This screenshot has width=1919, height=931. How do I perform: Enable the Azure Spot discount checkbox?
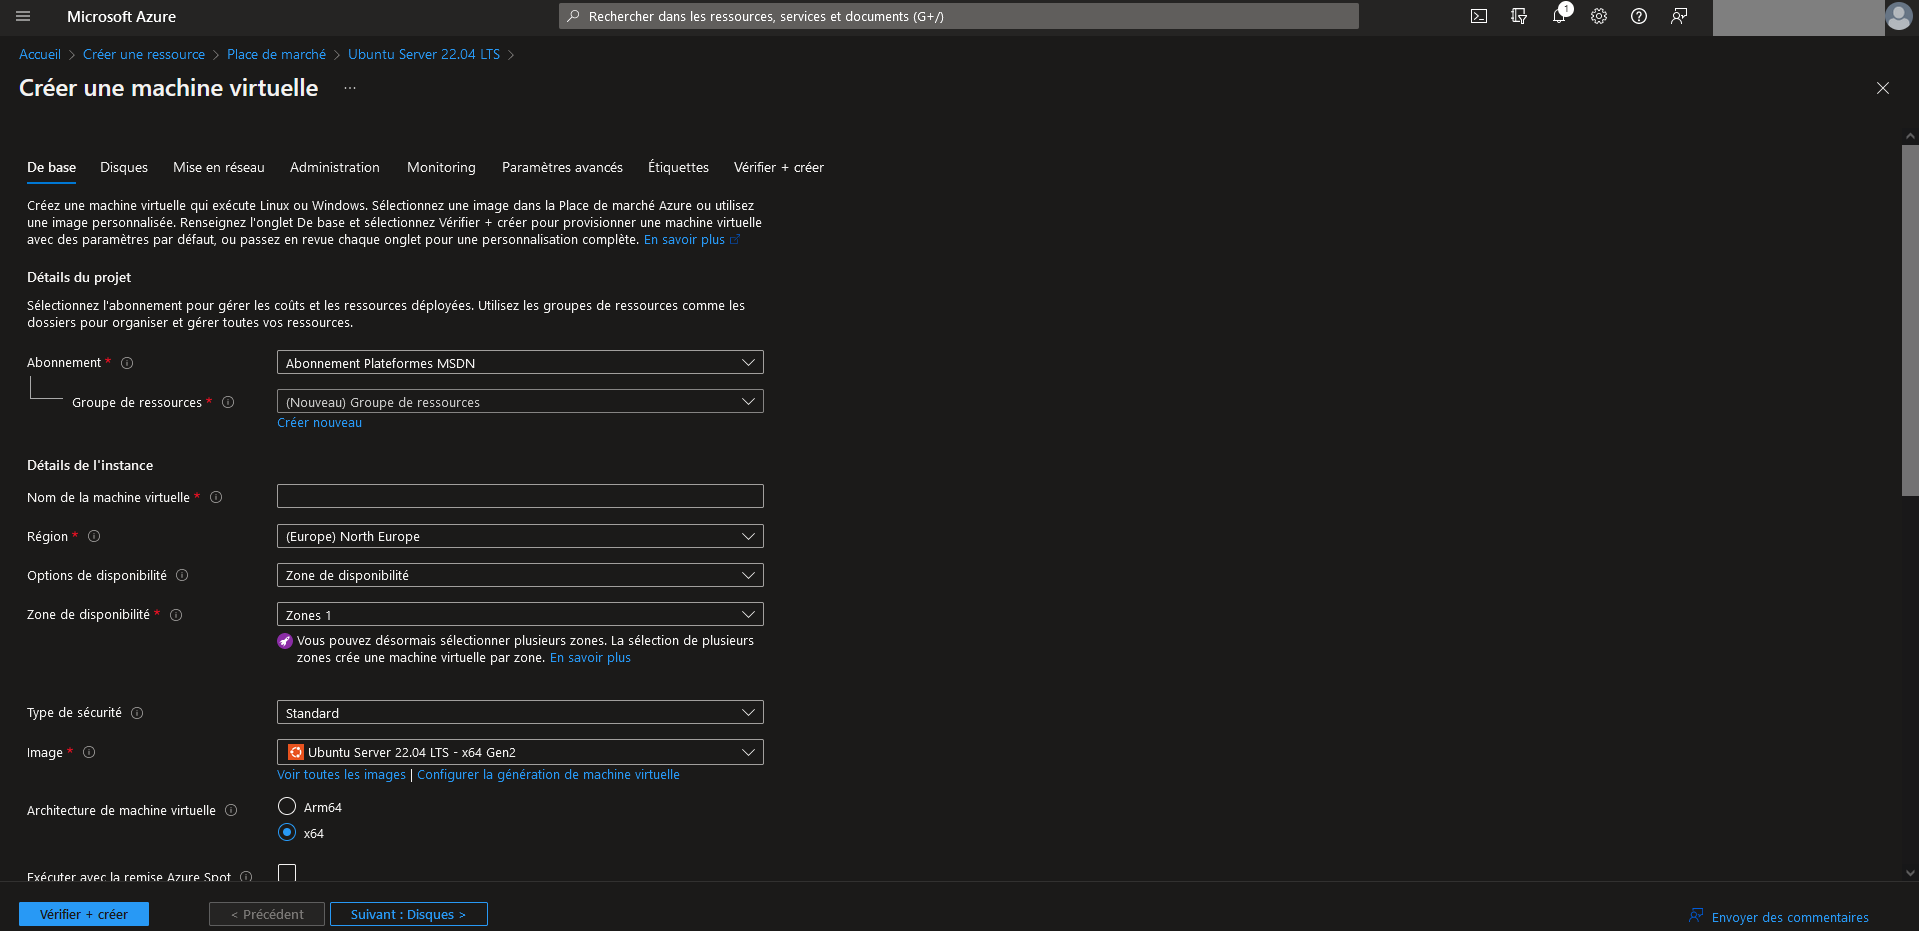(x=287, y=872)
